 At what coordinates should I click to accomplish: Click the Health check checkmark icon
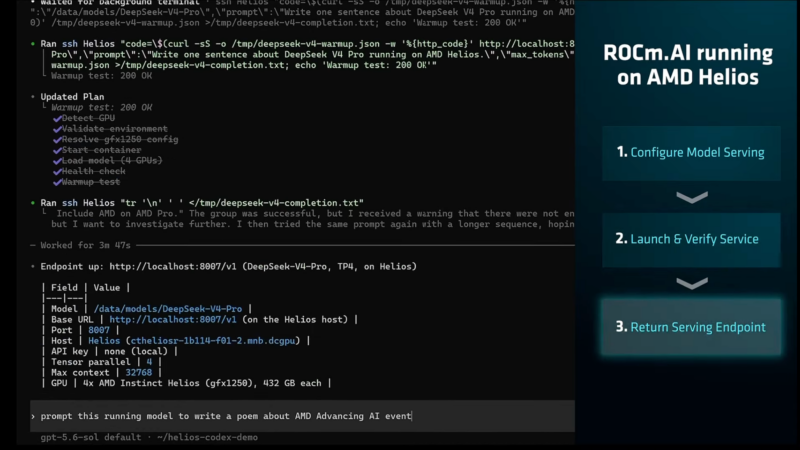click(57, 171)
